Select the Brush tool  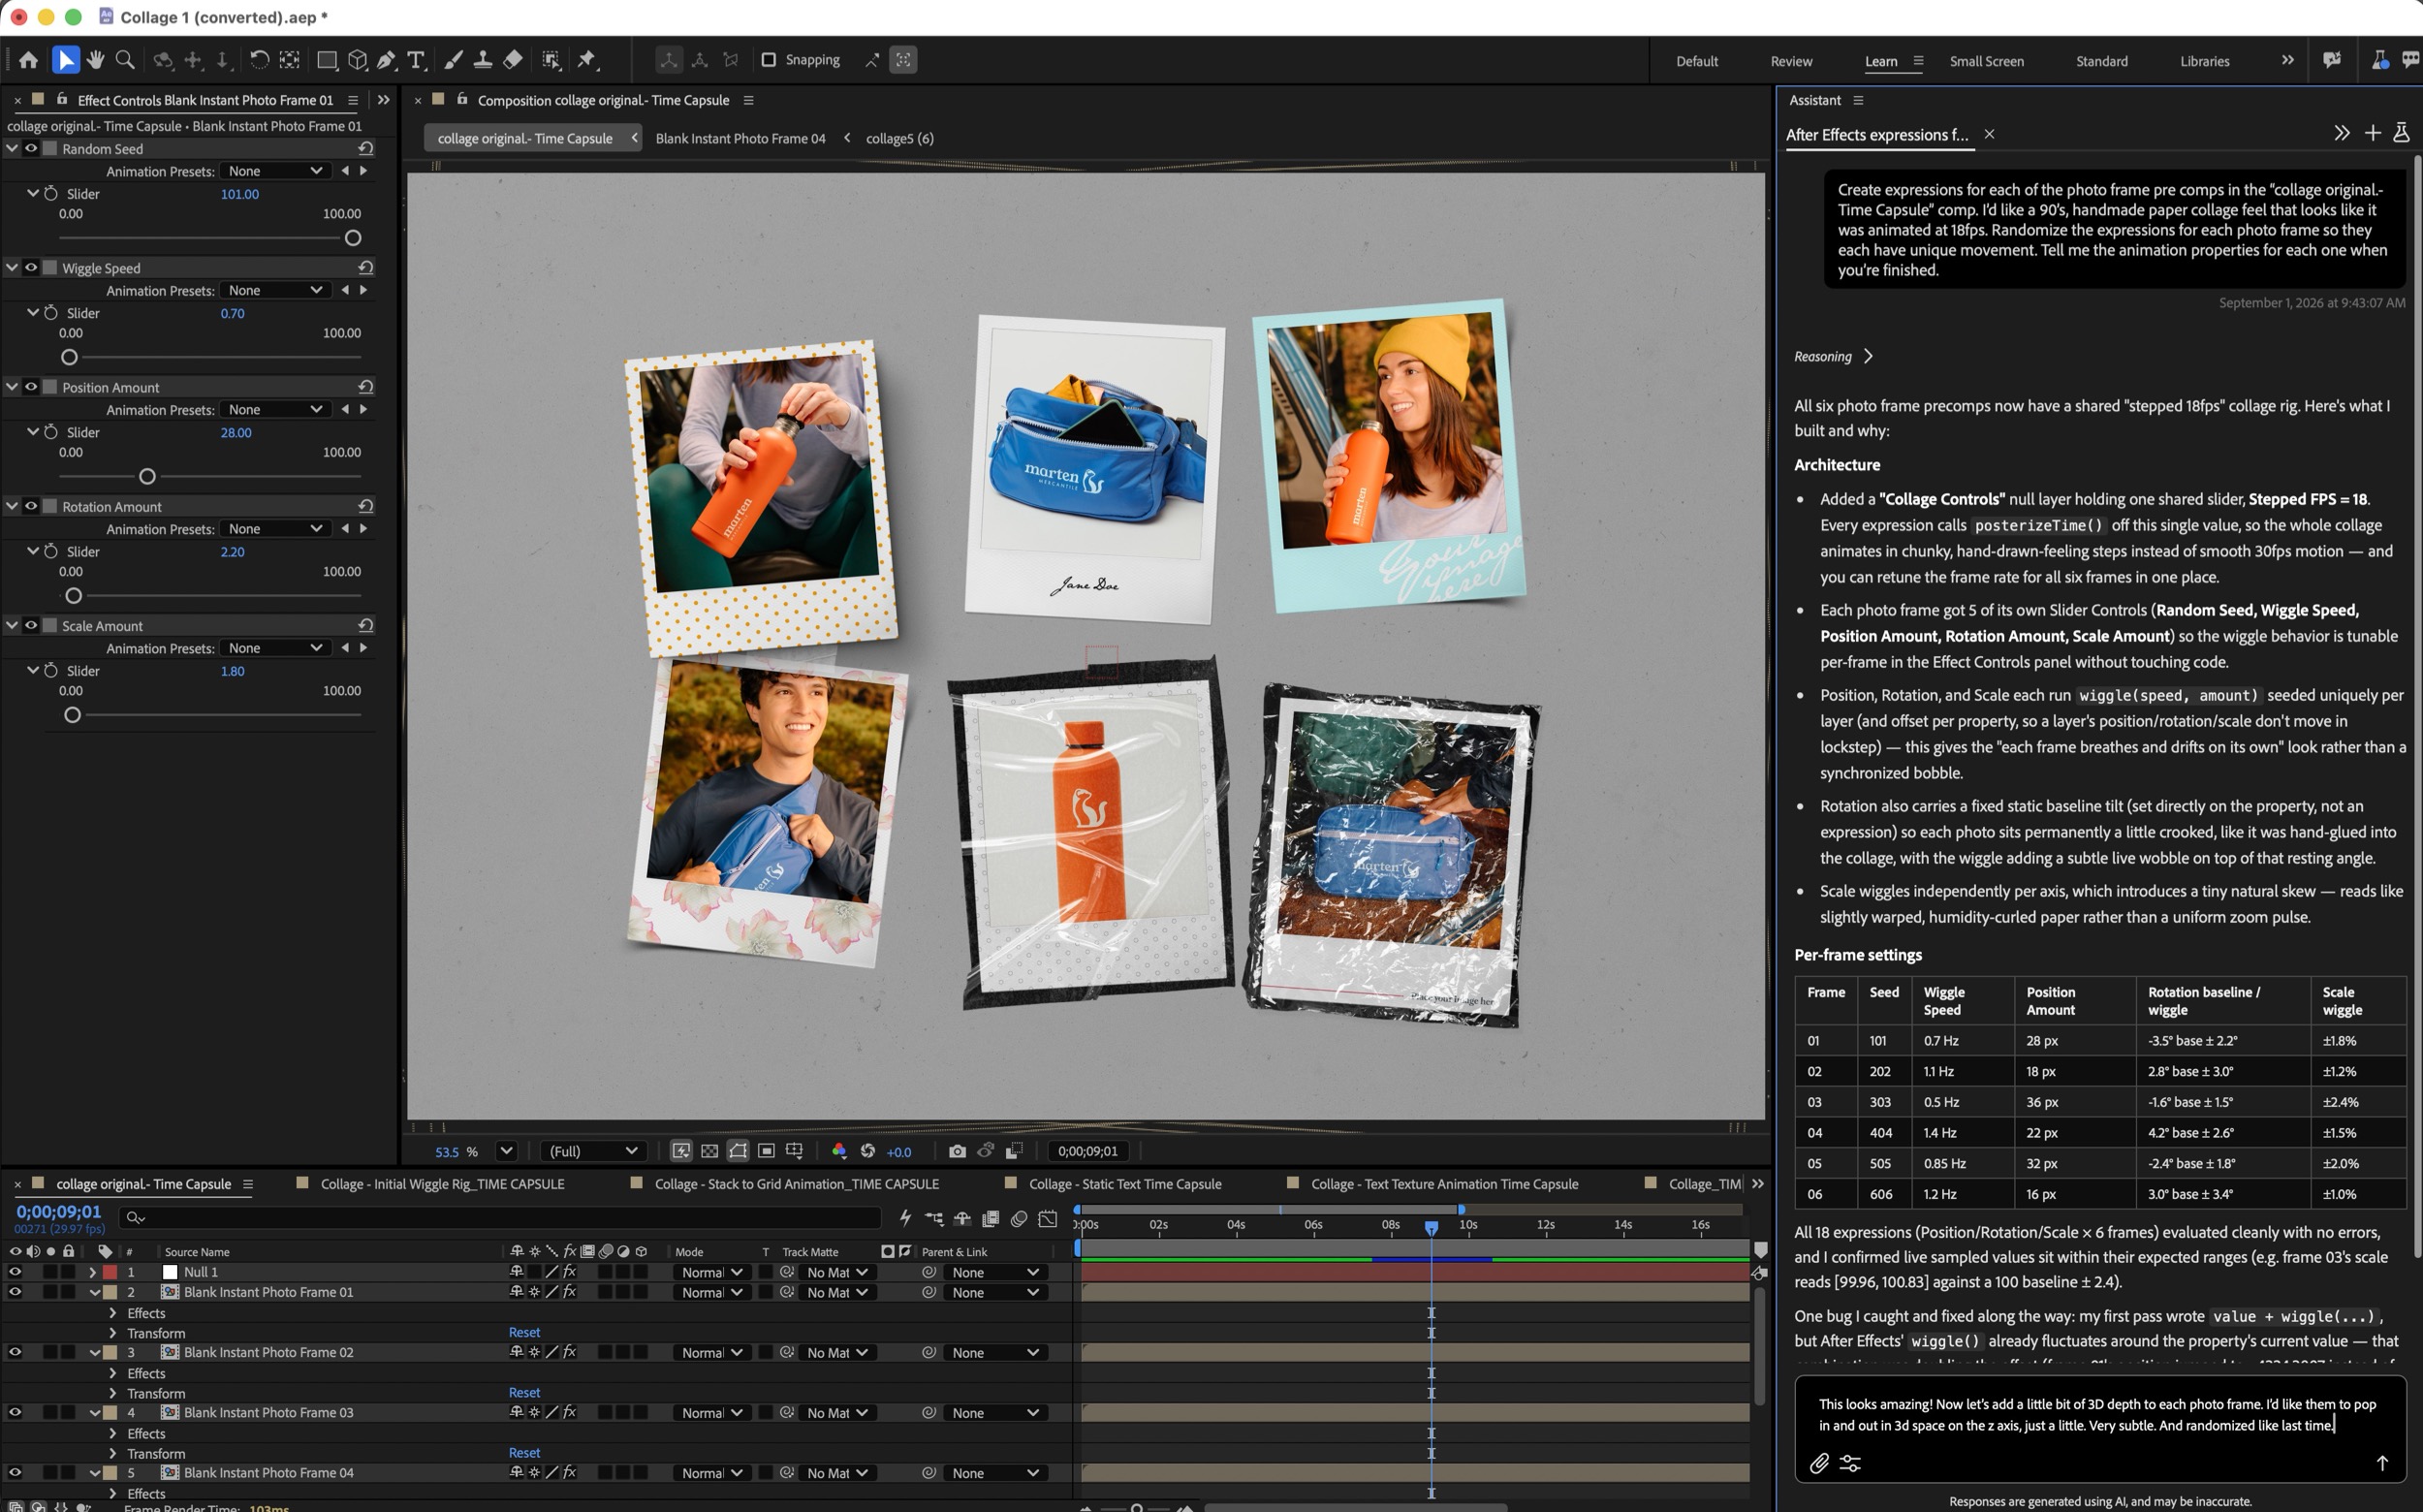point(453,60)
